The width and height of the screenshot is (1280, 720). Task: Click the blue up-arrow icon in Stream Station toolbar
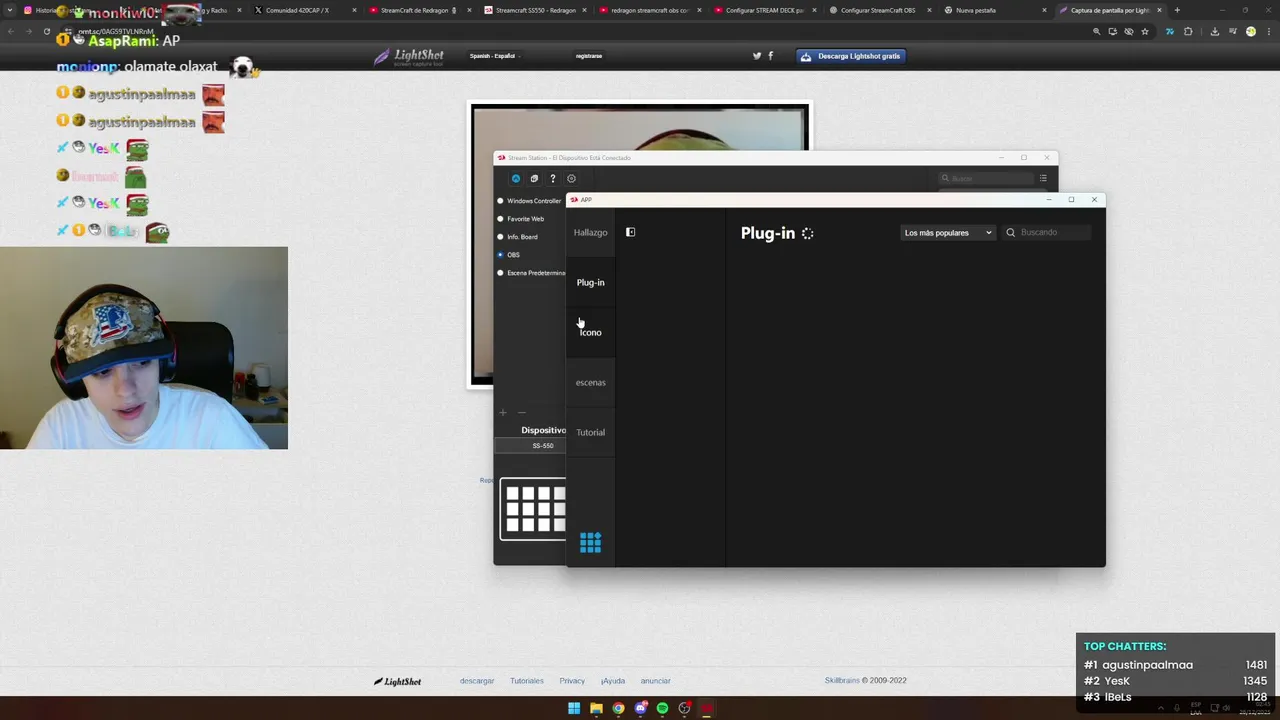point(516,179)
